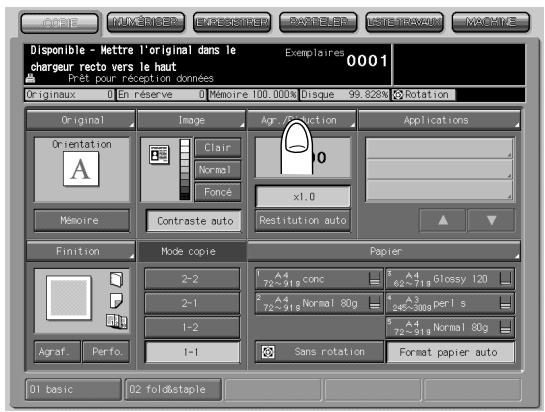Select Clair density
The height and width of the screenshot is (412, 545).
click(x=218, y=148)
